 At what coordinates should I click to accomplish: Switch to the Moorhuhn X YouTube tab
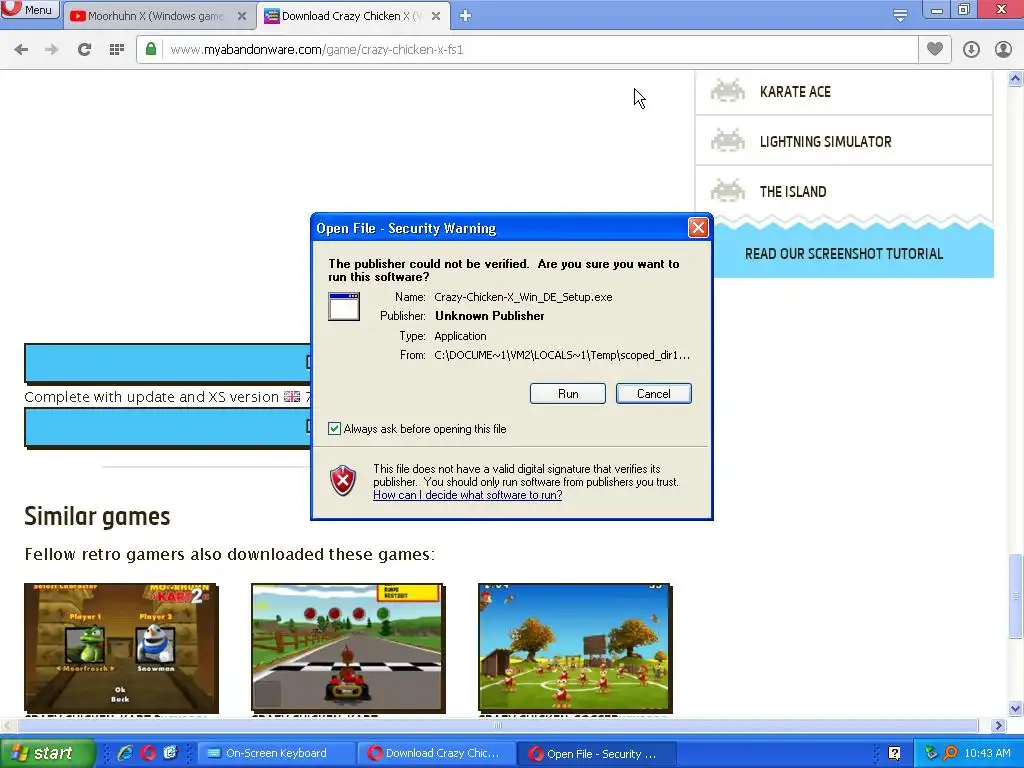pyautogui.click(x=157, y=16)
